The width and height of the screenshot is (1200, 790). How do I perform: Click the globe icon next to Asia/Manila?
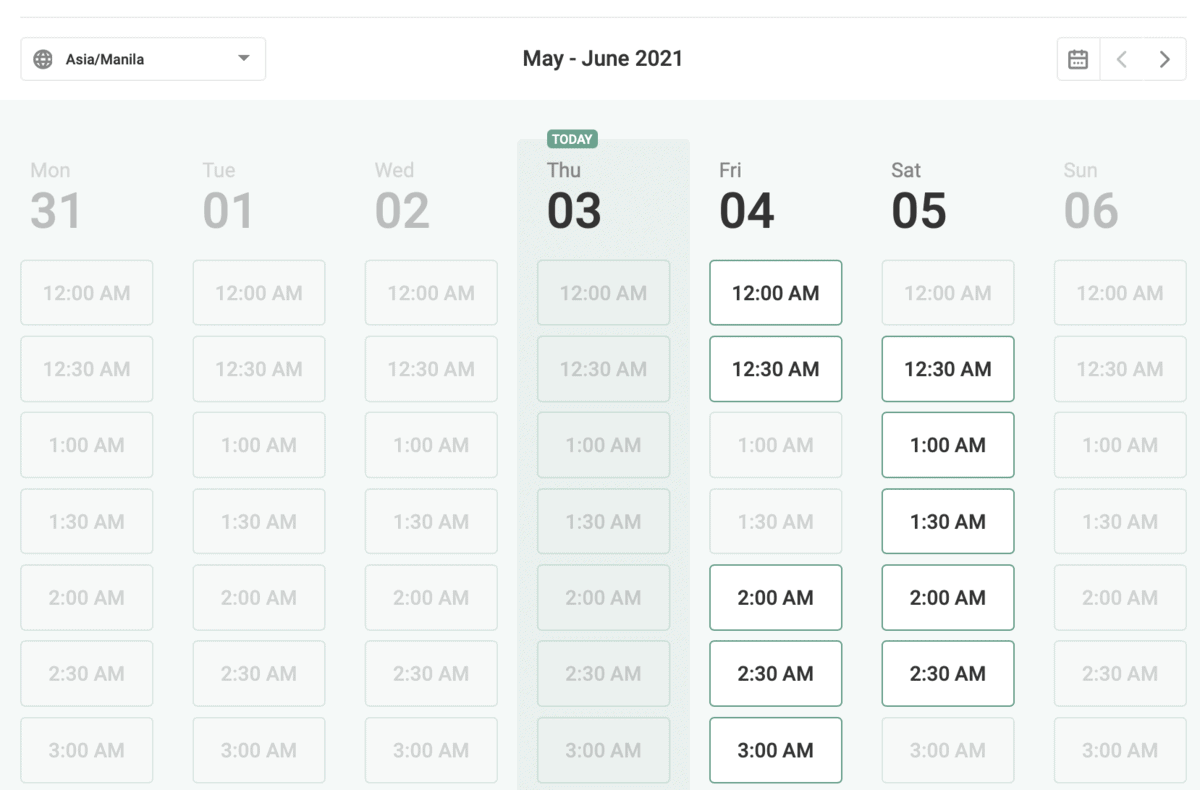click(40, 59)
